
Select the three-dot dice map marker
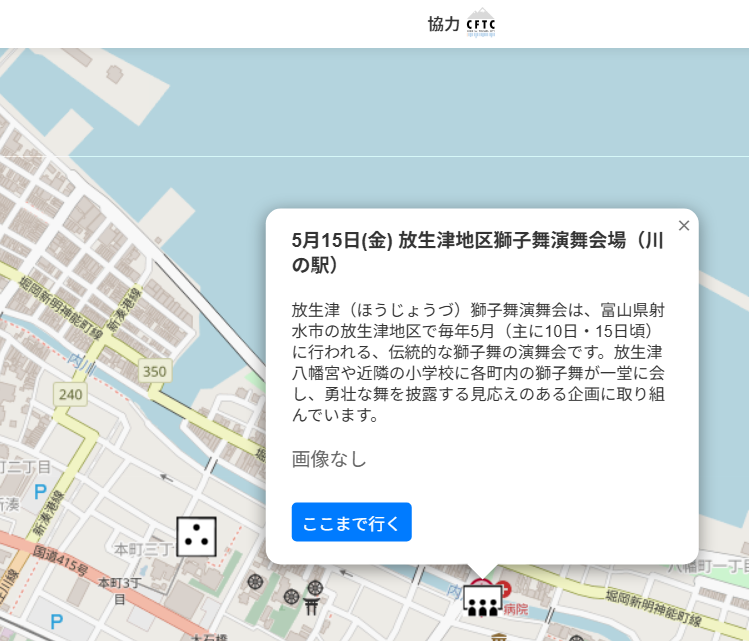click(x=196, y=536)
